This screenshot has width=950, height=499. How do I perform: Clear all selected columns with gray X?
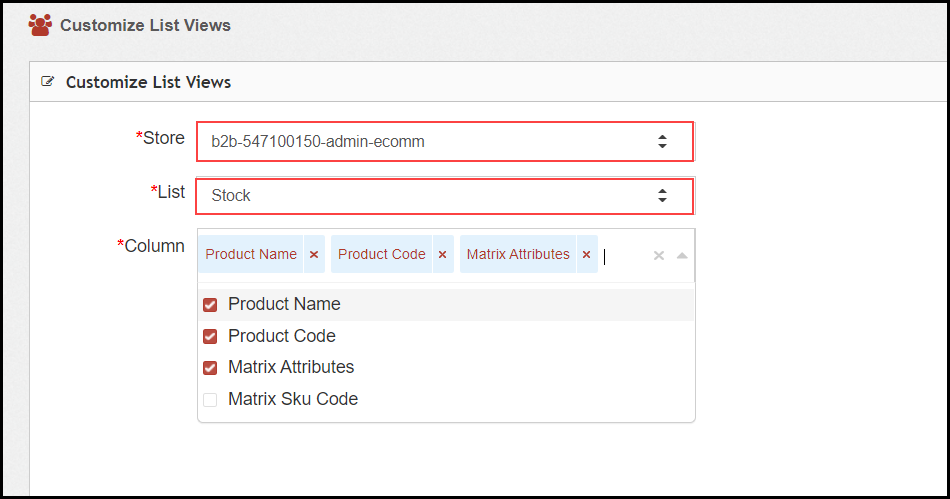pos(659,256)
